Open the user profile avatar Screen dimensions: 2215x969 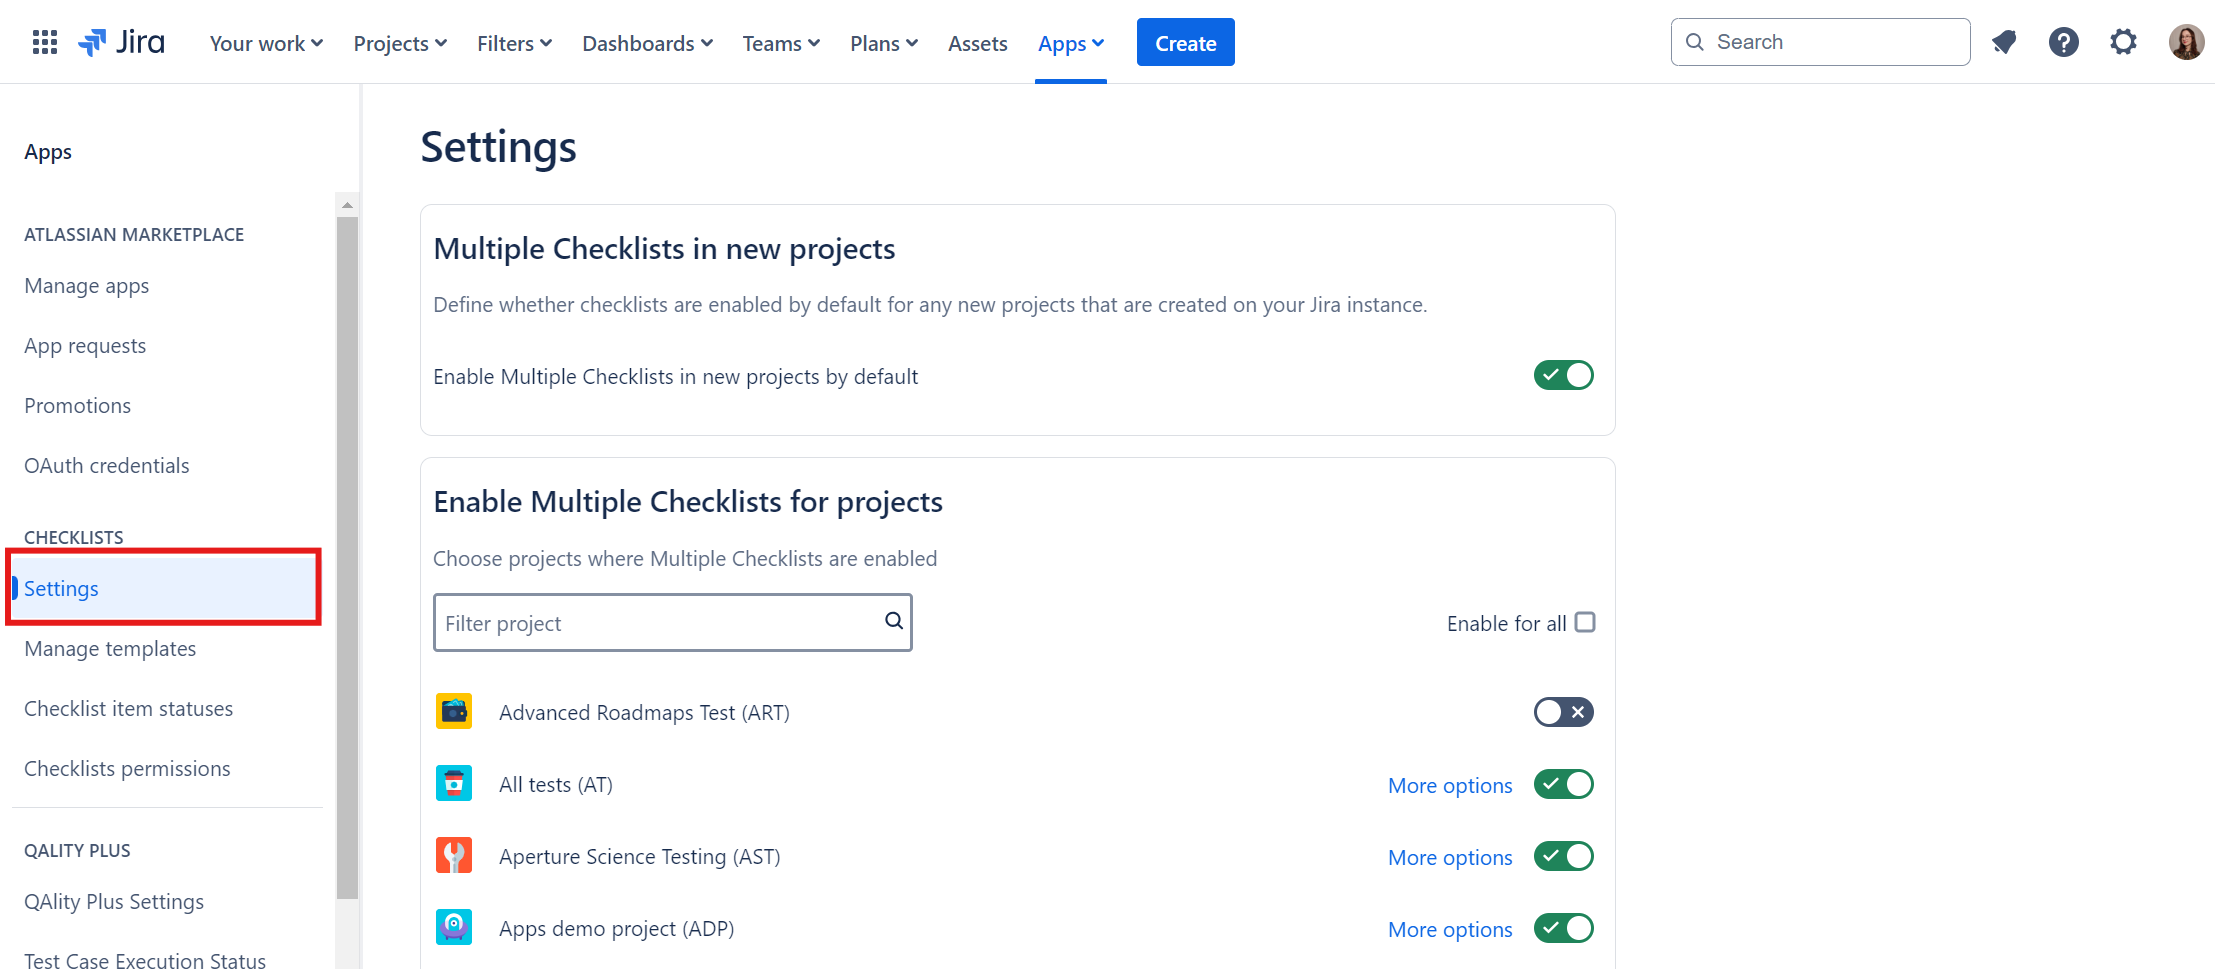[x=2186, y=42]
